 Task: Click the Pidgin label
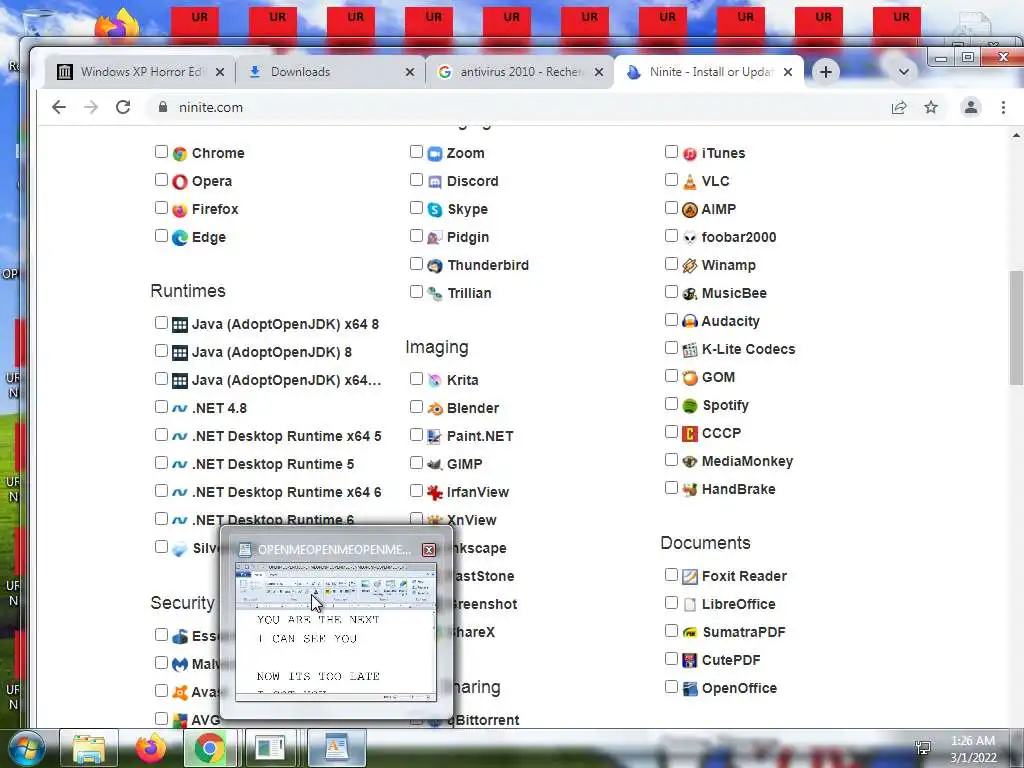(x=468, y=238)
